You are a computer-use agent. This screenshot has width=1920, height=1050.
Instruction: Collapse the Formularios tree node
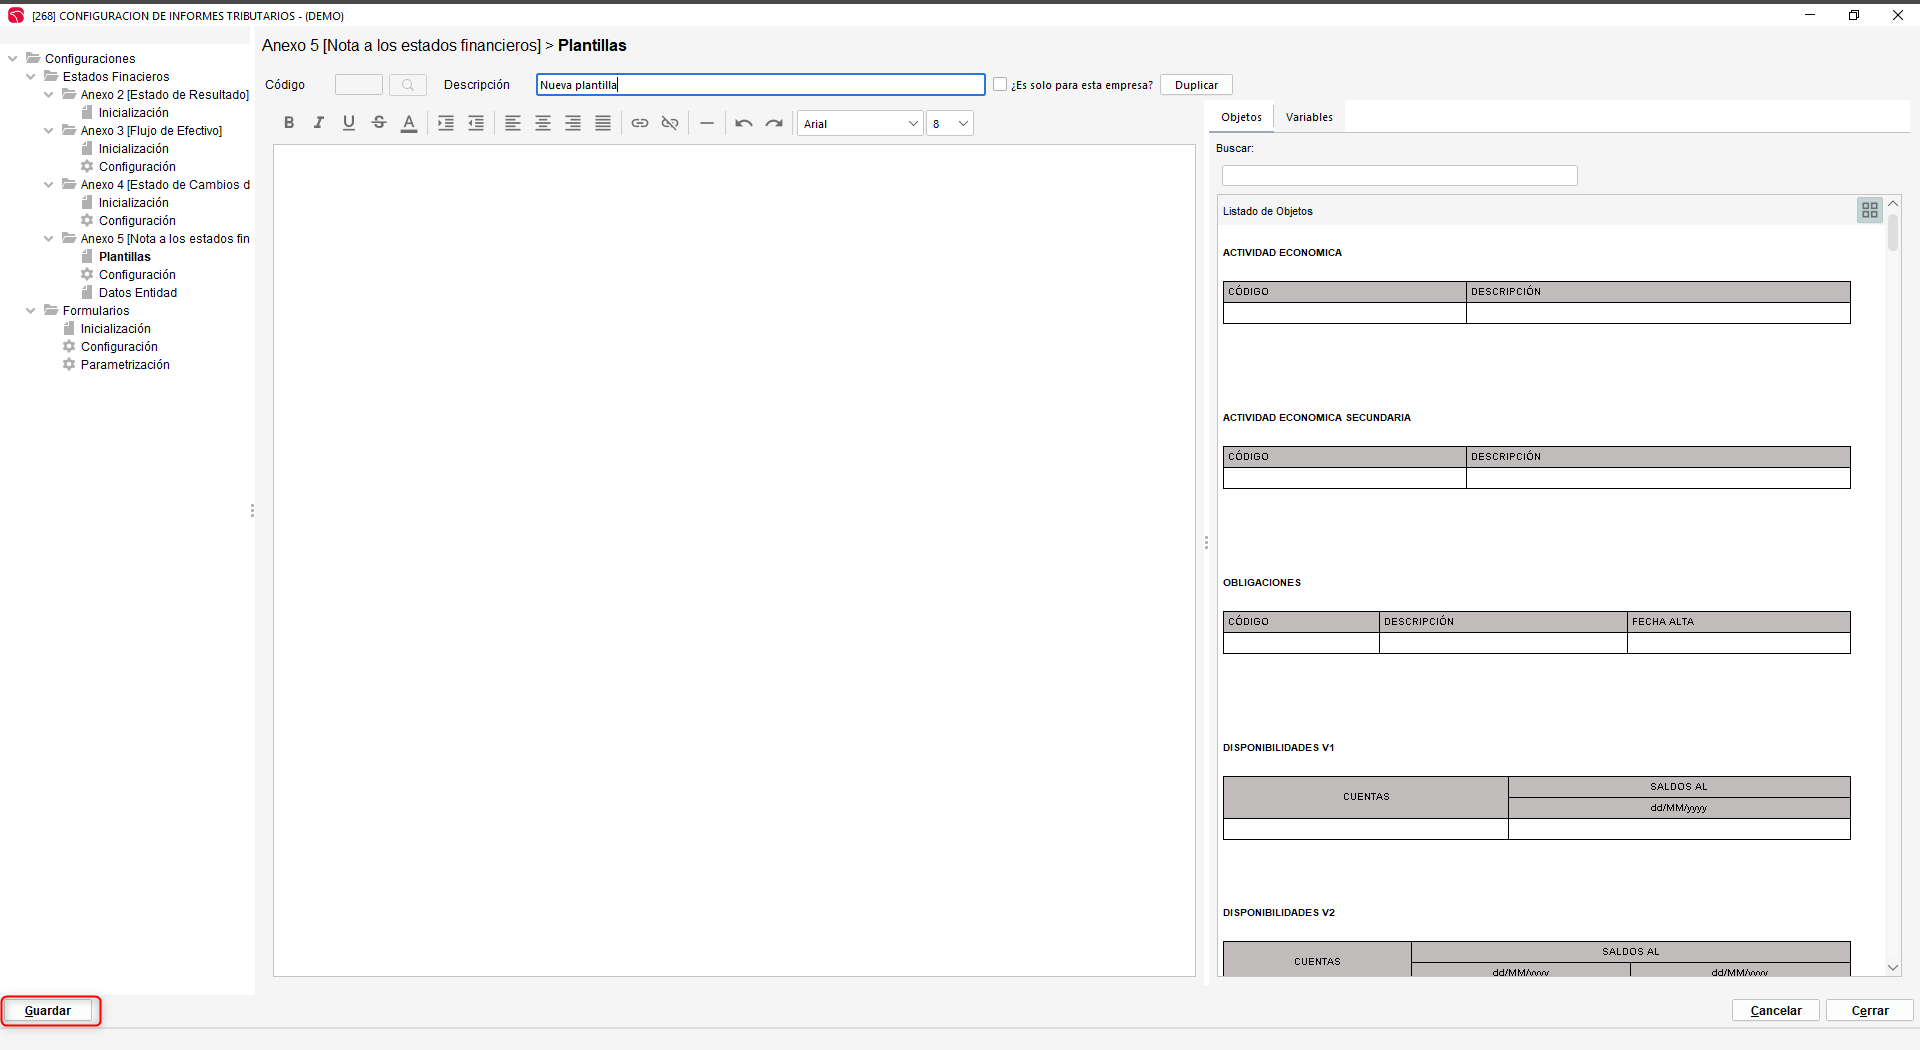[30, 311]
